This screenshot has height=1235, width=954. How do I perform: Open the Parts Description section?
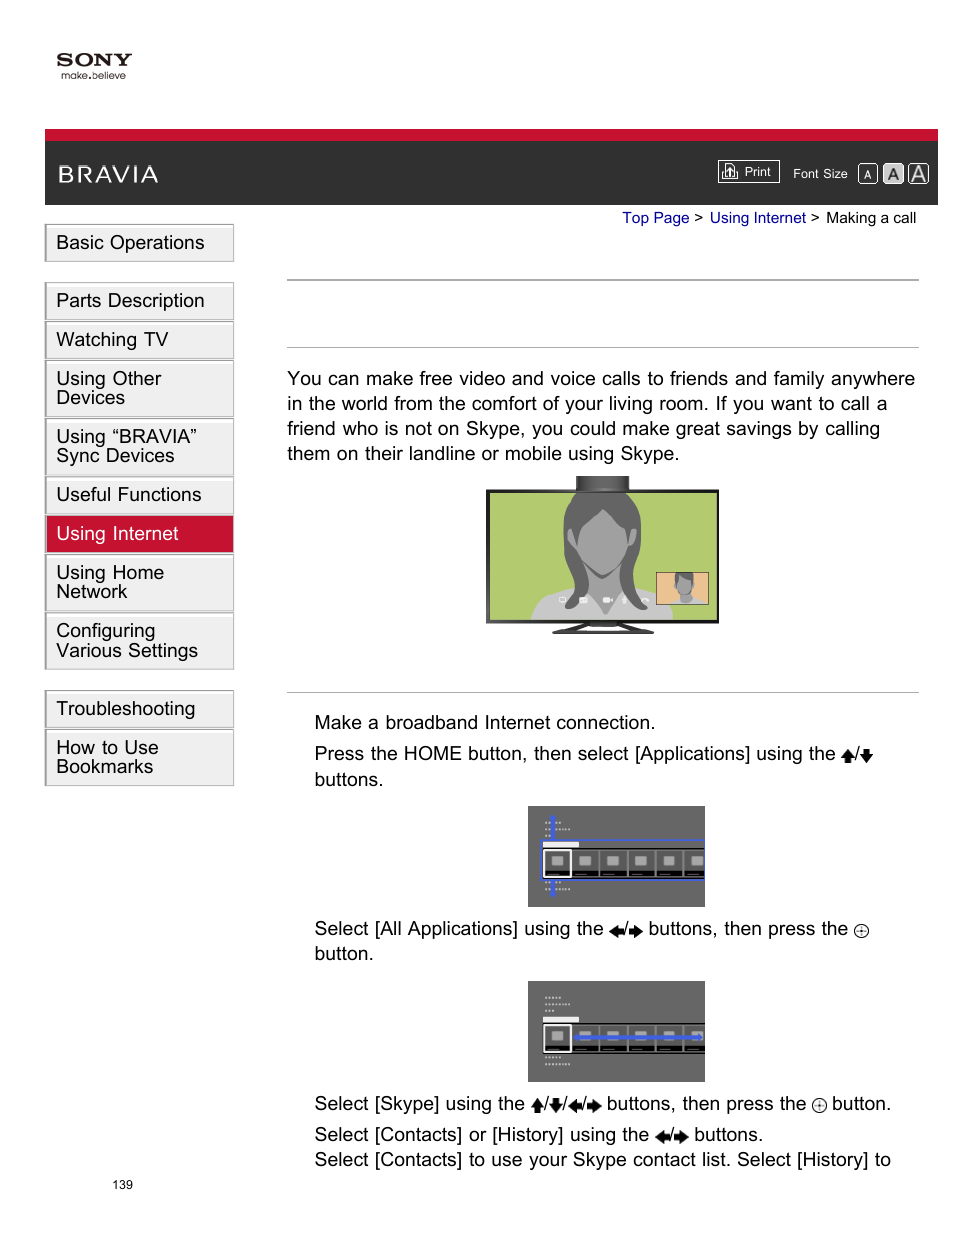click(x=140, y=301)
